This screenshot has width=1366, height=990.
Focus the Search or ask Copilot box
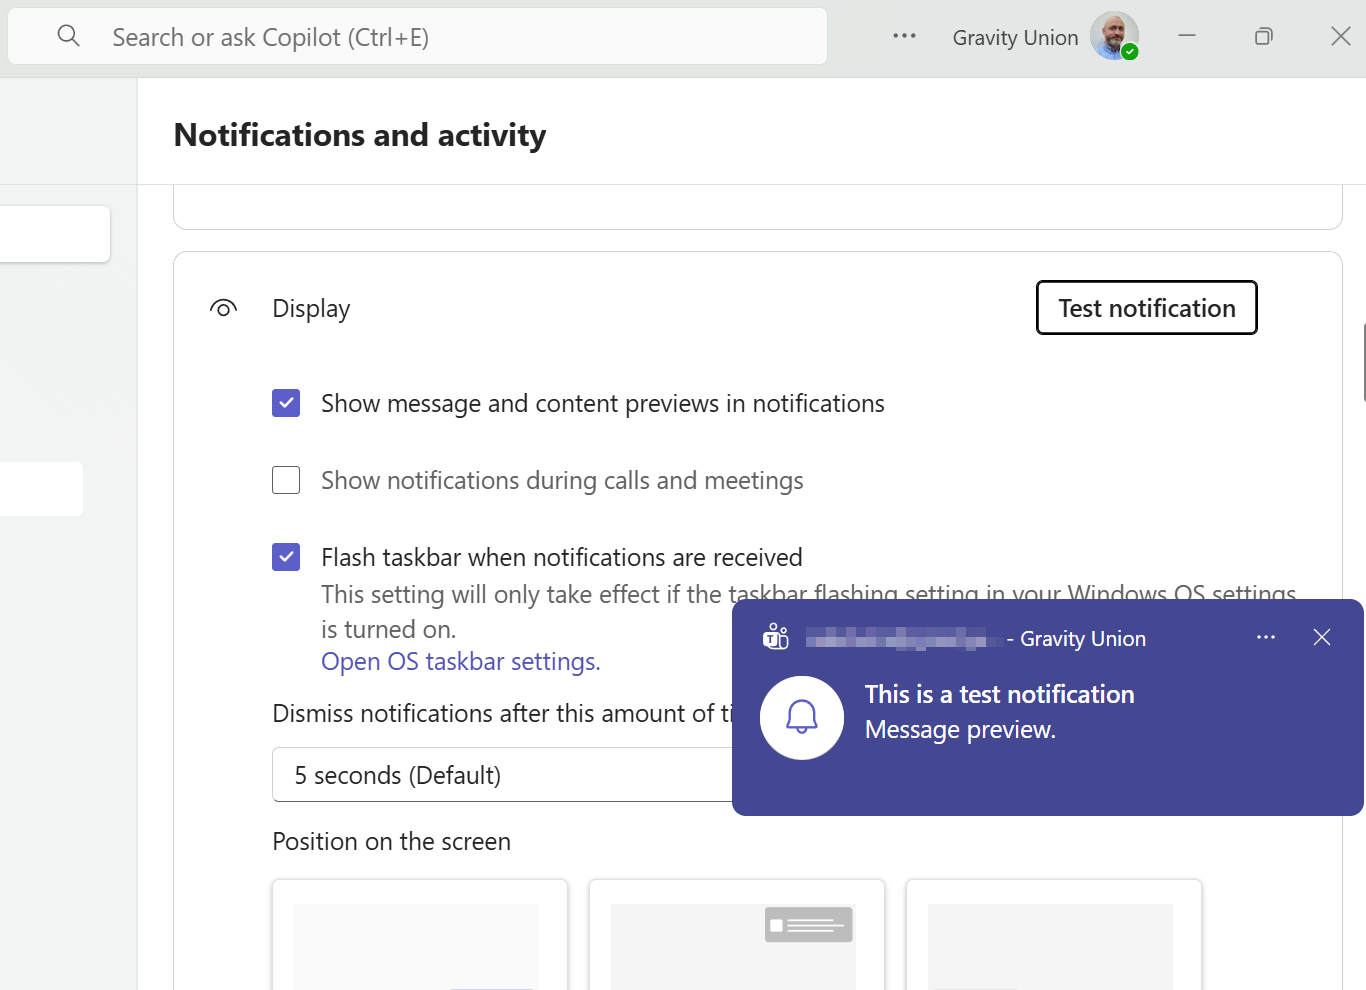click(418, 37)
